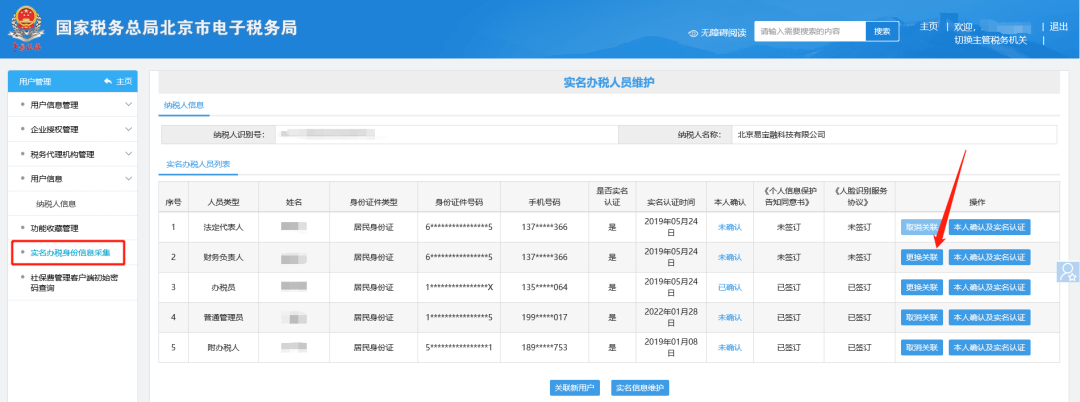Click 更换关联 for 办税员 row
Viewport: 1080px width, 402px height.
921,287
